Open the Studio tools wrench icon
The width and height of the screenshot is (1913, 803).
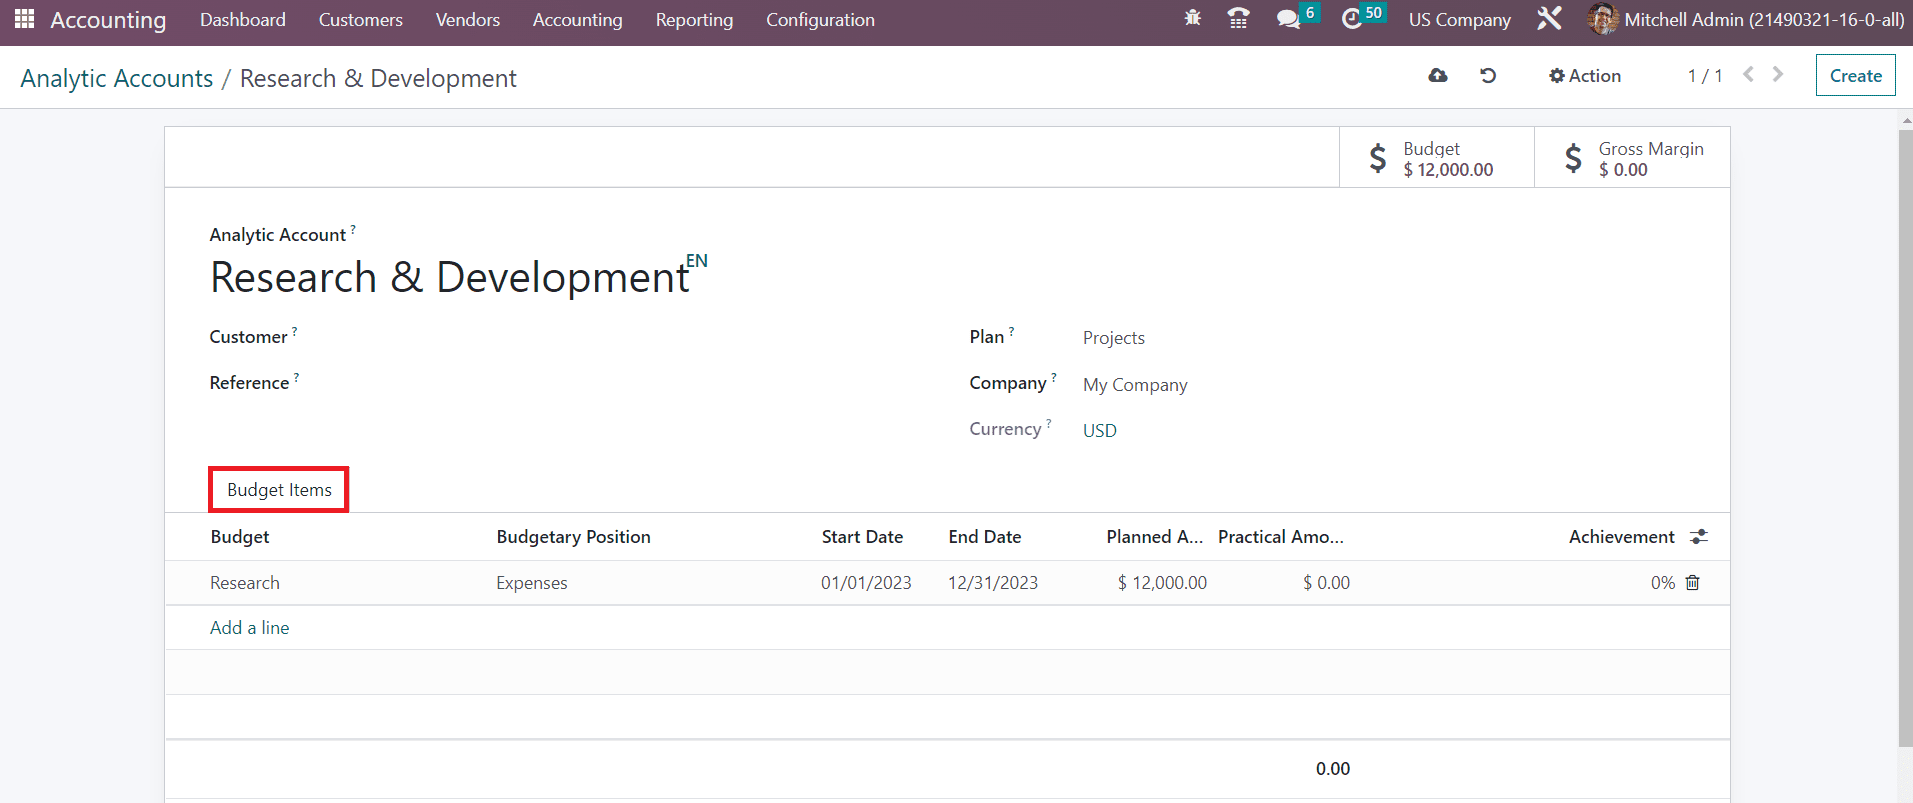(1549, 19)
